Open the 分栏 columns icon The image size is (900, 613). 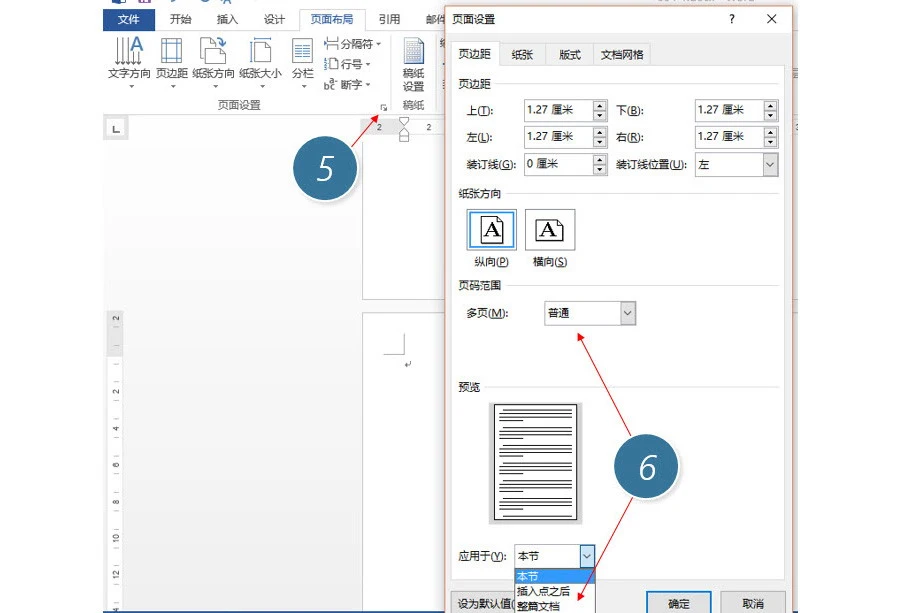click(x=302, y=62)
